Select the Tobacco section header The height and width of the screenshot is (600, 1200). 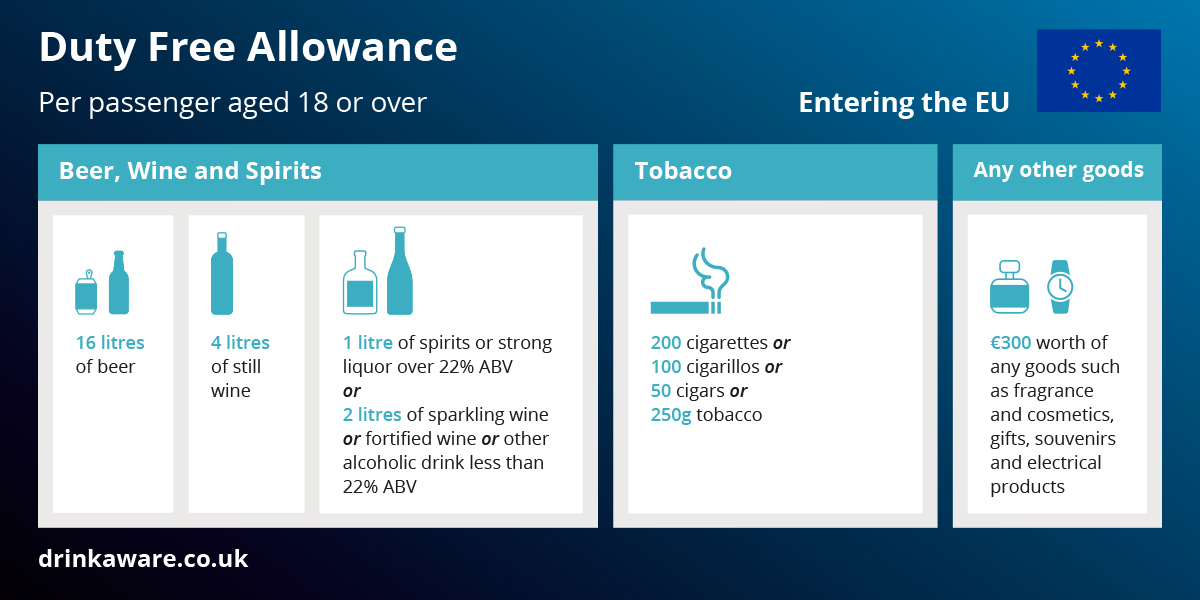683,171
